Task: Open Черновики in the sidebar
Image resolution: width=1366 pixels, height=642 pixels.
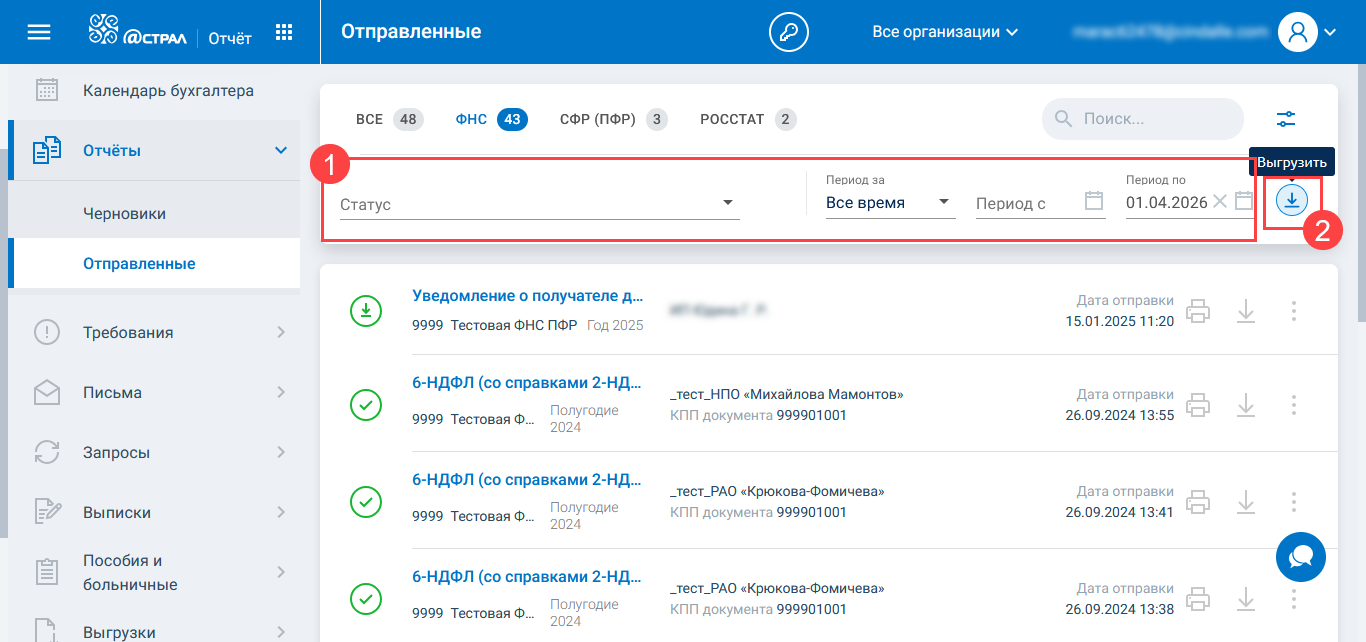Action: pos(125,214)
